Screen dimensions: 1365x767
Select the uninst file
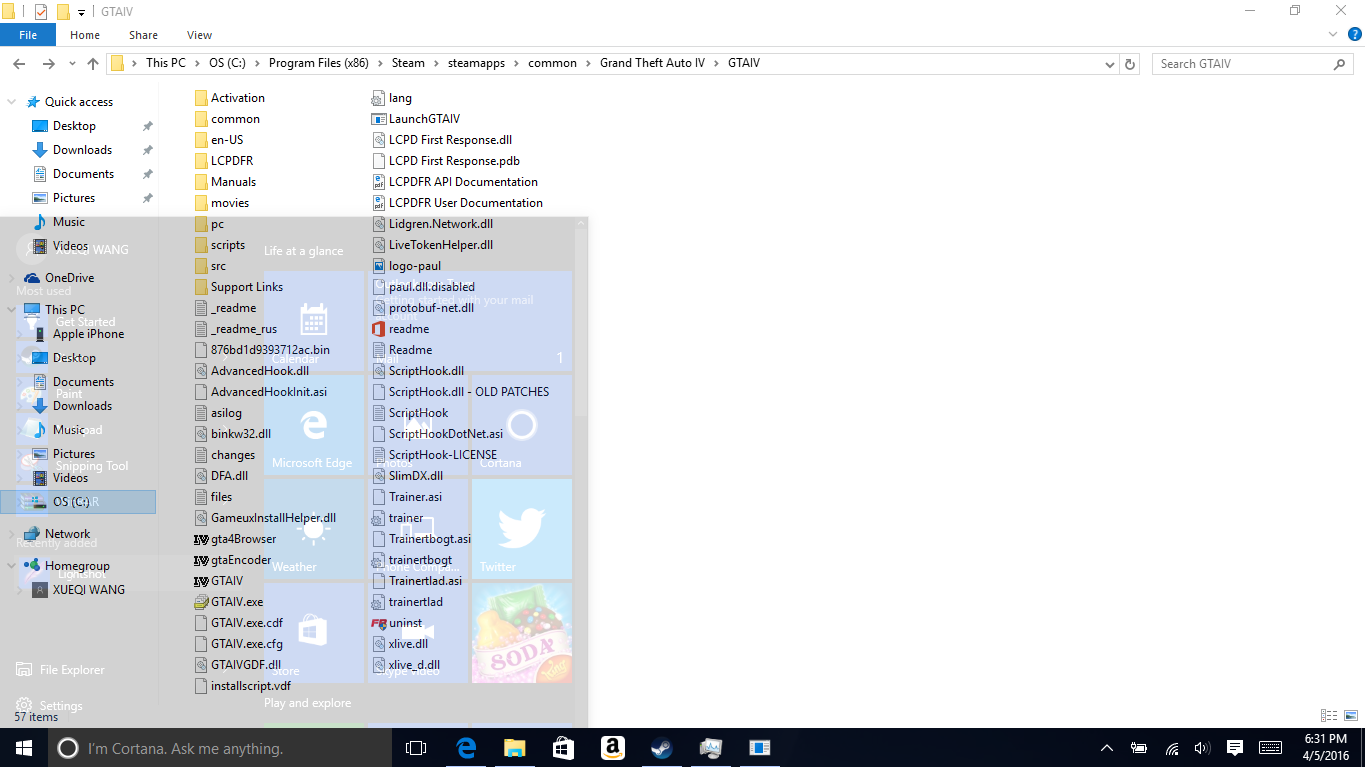(x=396, y=623)
